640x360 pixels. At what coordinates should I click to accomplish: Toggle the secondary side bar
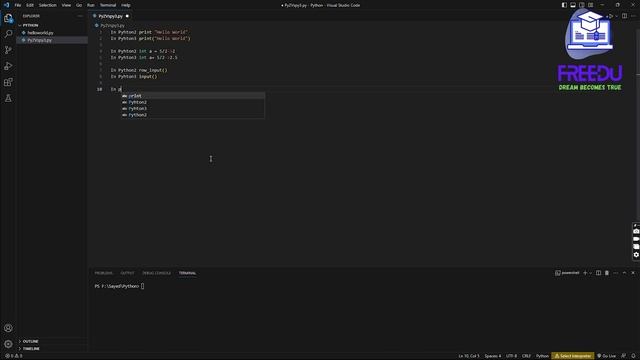(x=582, y=5)
